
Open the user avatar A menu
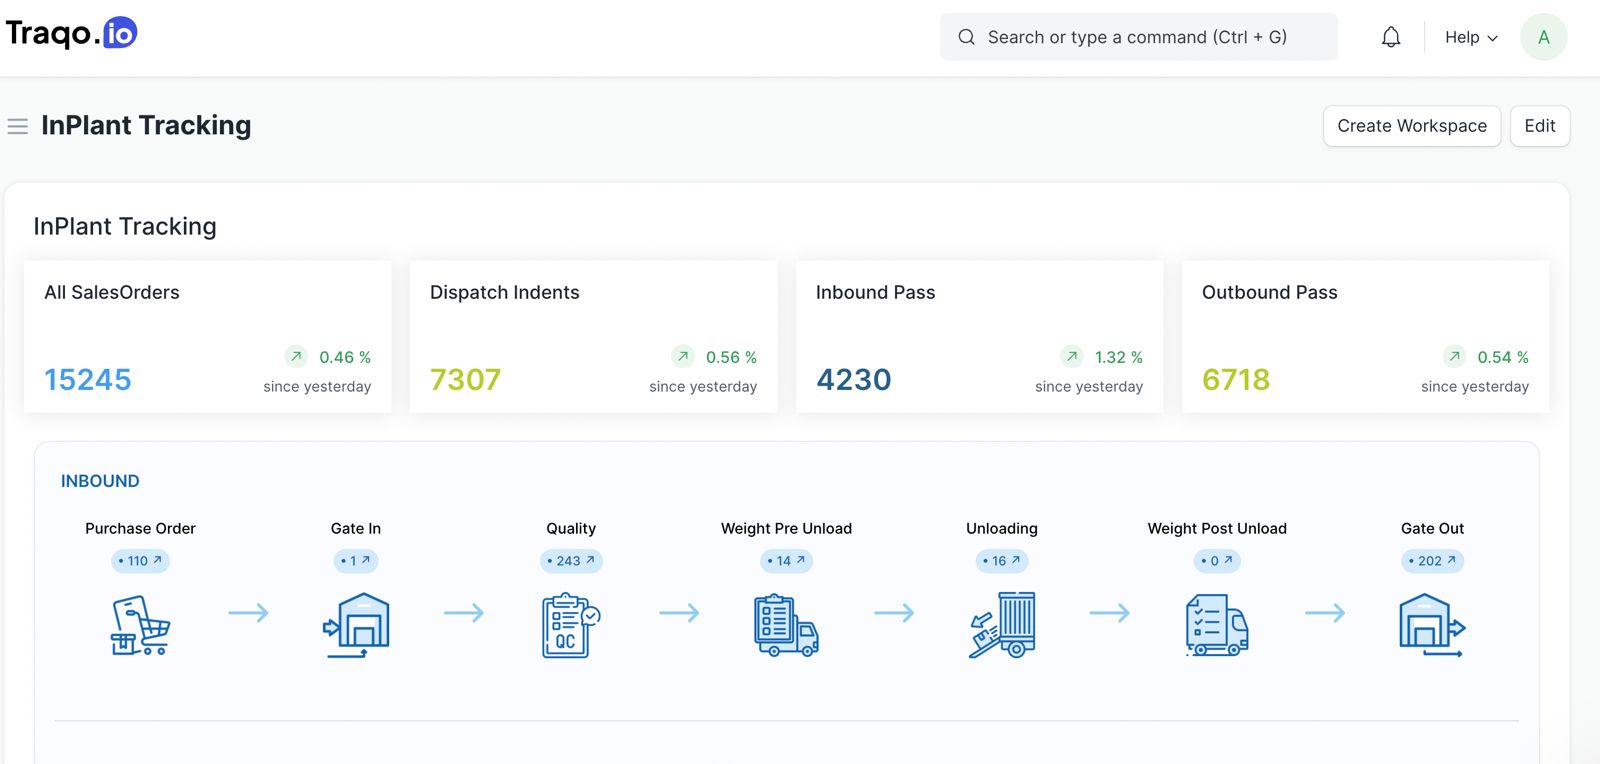(x=1543, y=38)
